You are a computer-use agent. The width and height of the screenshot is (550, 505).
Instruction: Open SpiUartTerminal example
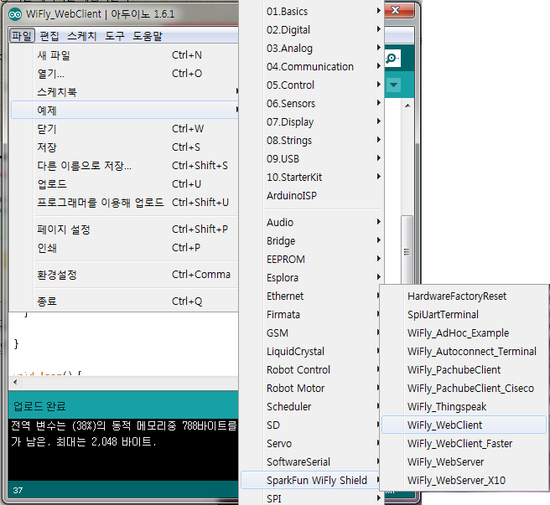tap(464, 315)
